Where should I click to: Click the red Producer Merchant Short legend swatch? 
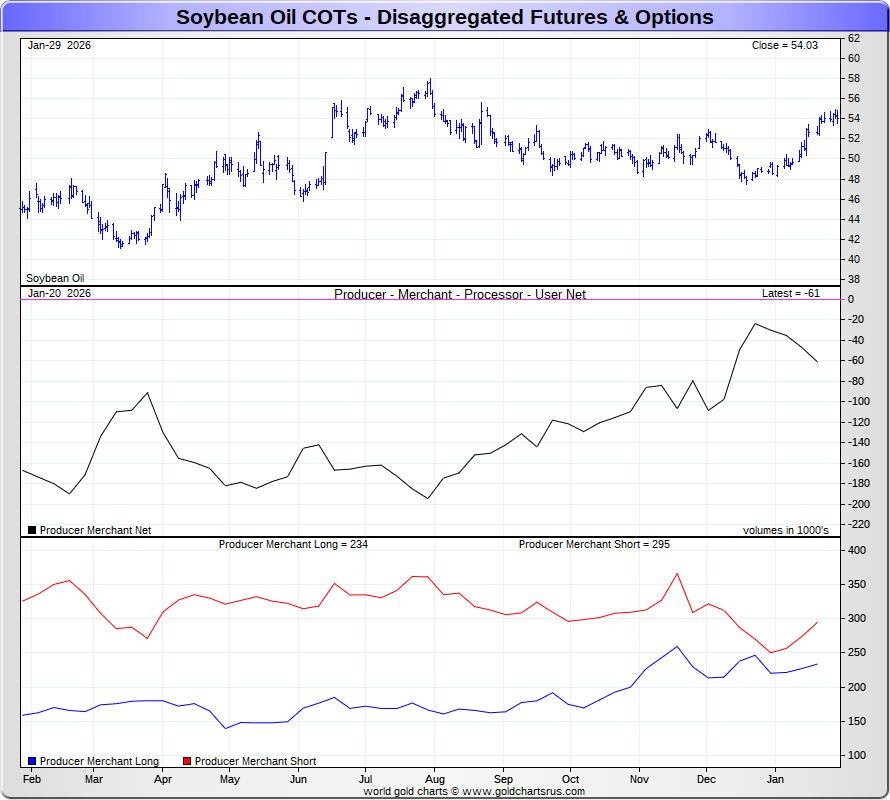pos(187,761)
